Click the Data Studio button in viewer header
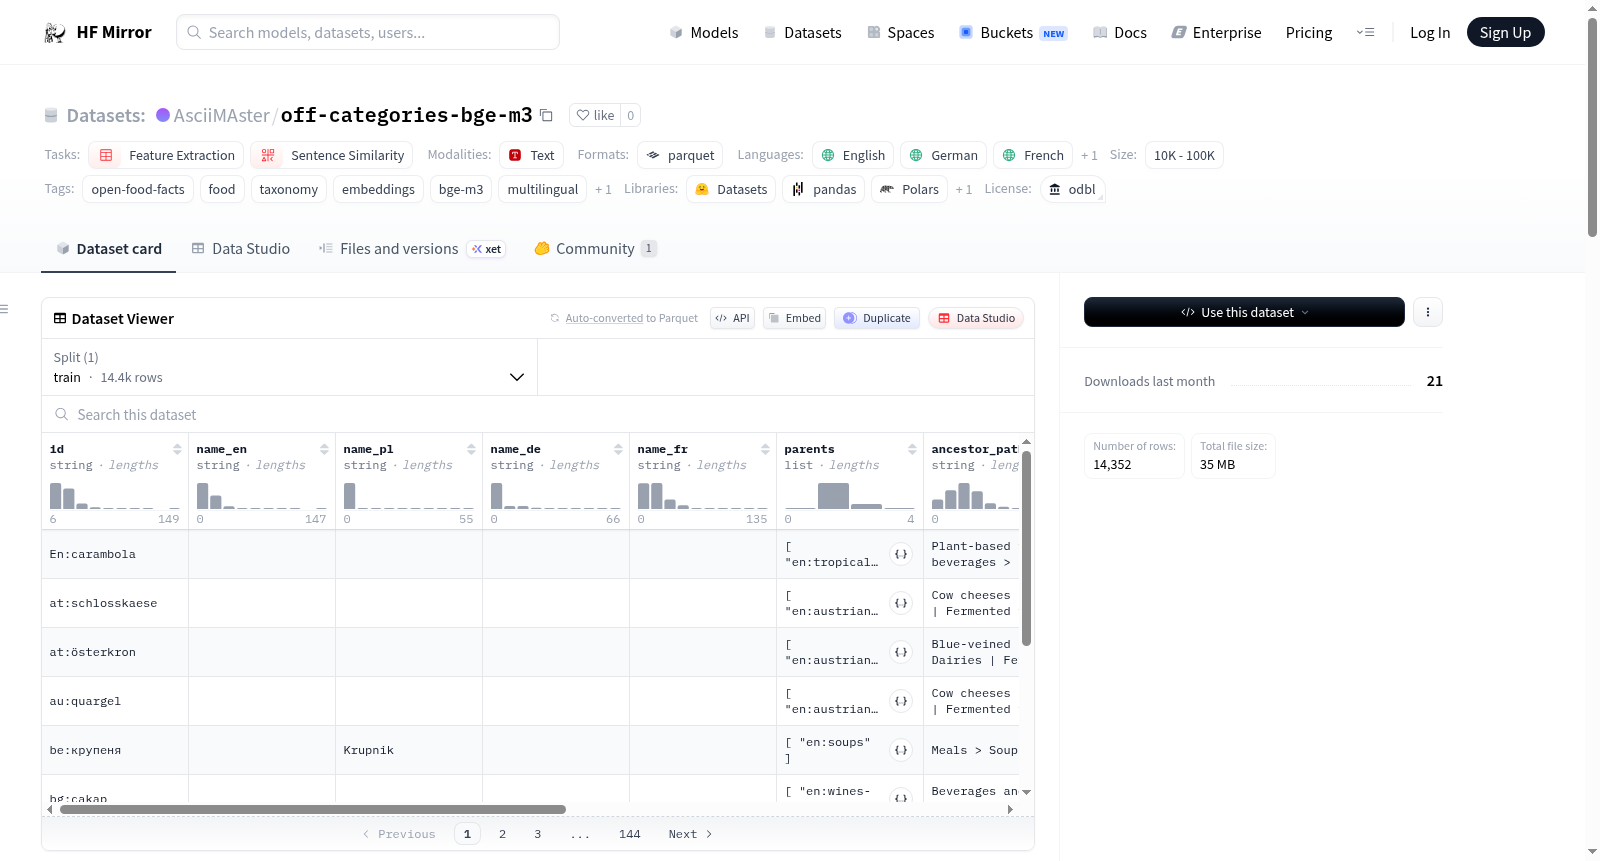The height and width of the screenshot is (861, 1600). 976,318
